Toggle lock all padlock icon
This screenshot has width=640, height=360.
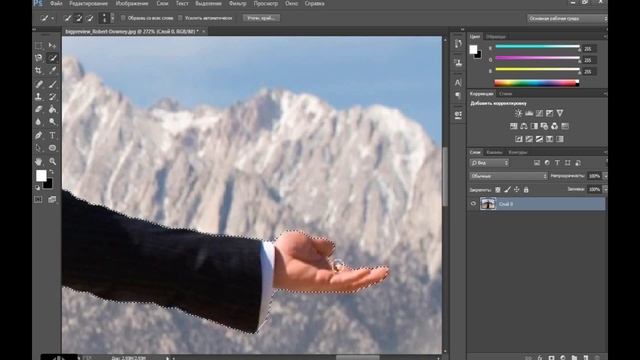pyautogui.click(x=526, y=189)
